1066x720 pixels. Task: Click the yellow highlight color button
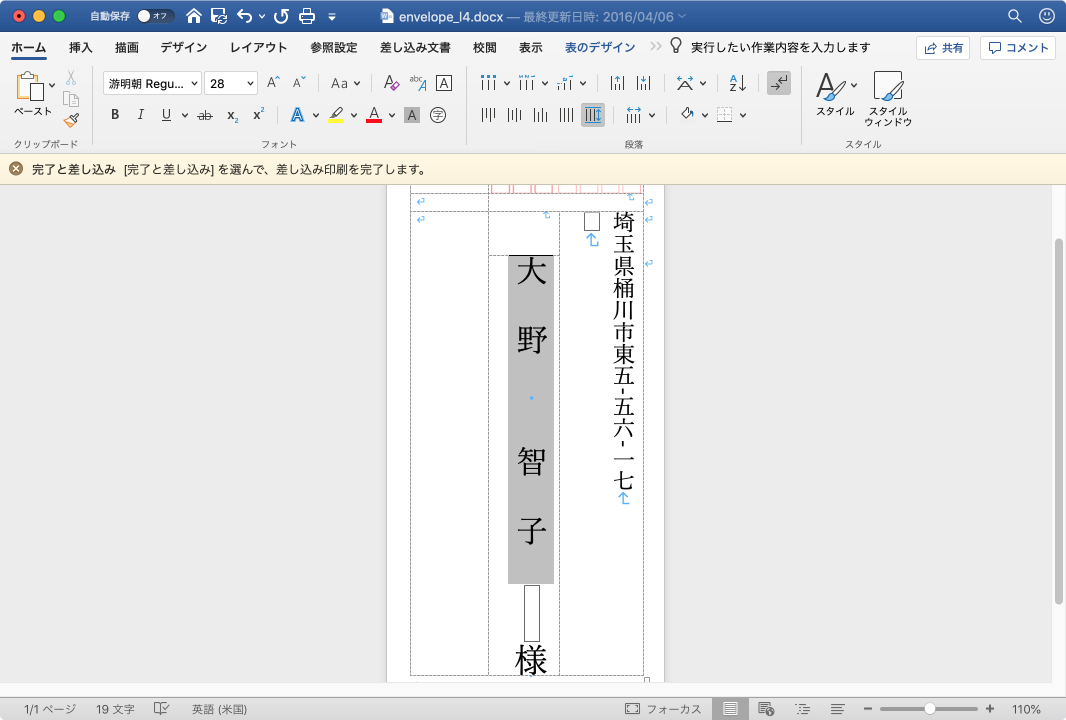[335, 115]
